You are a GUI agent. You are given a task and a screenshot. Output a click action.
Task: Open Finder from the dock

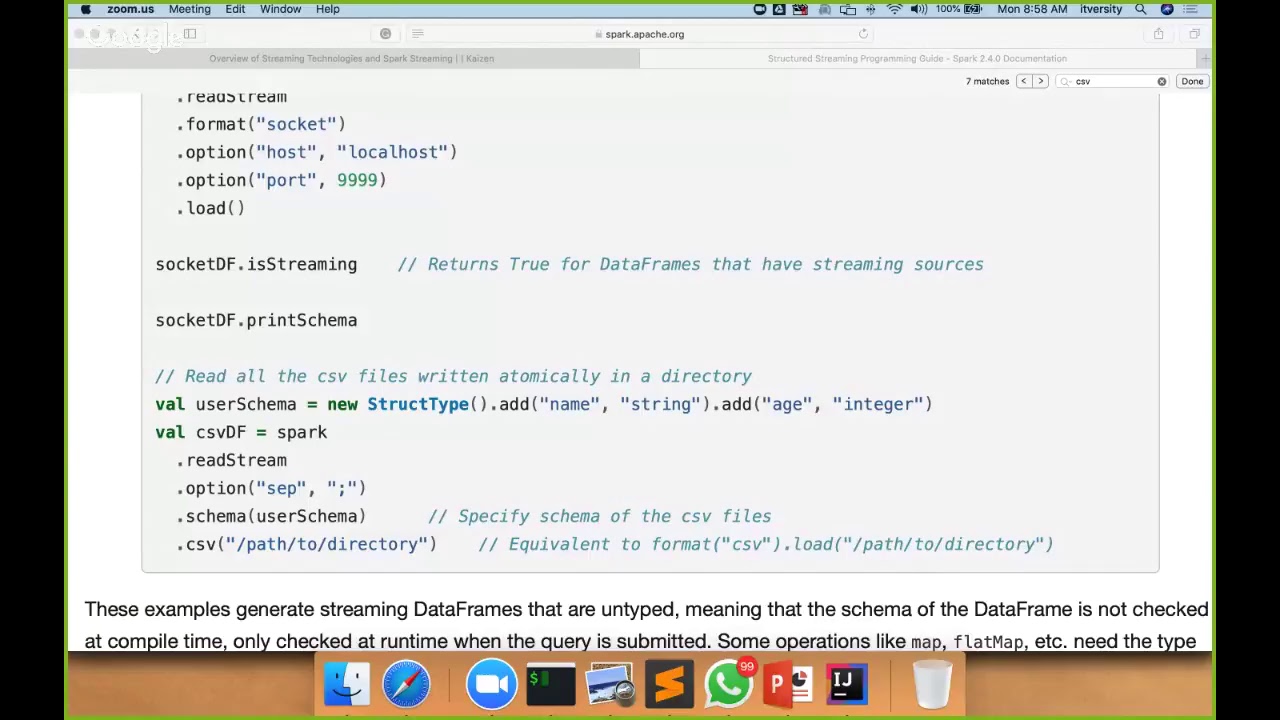click(x=347, y=685)
